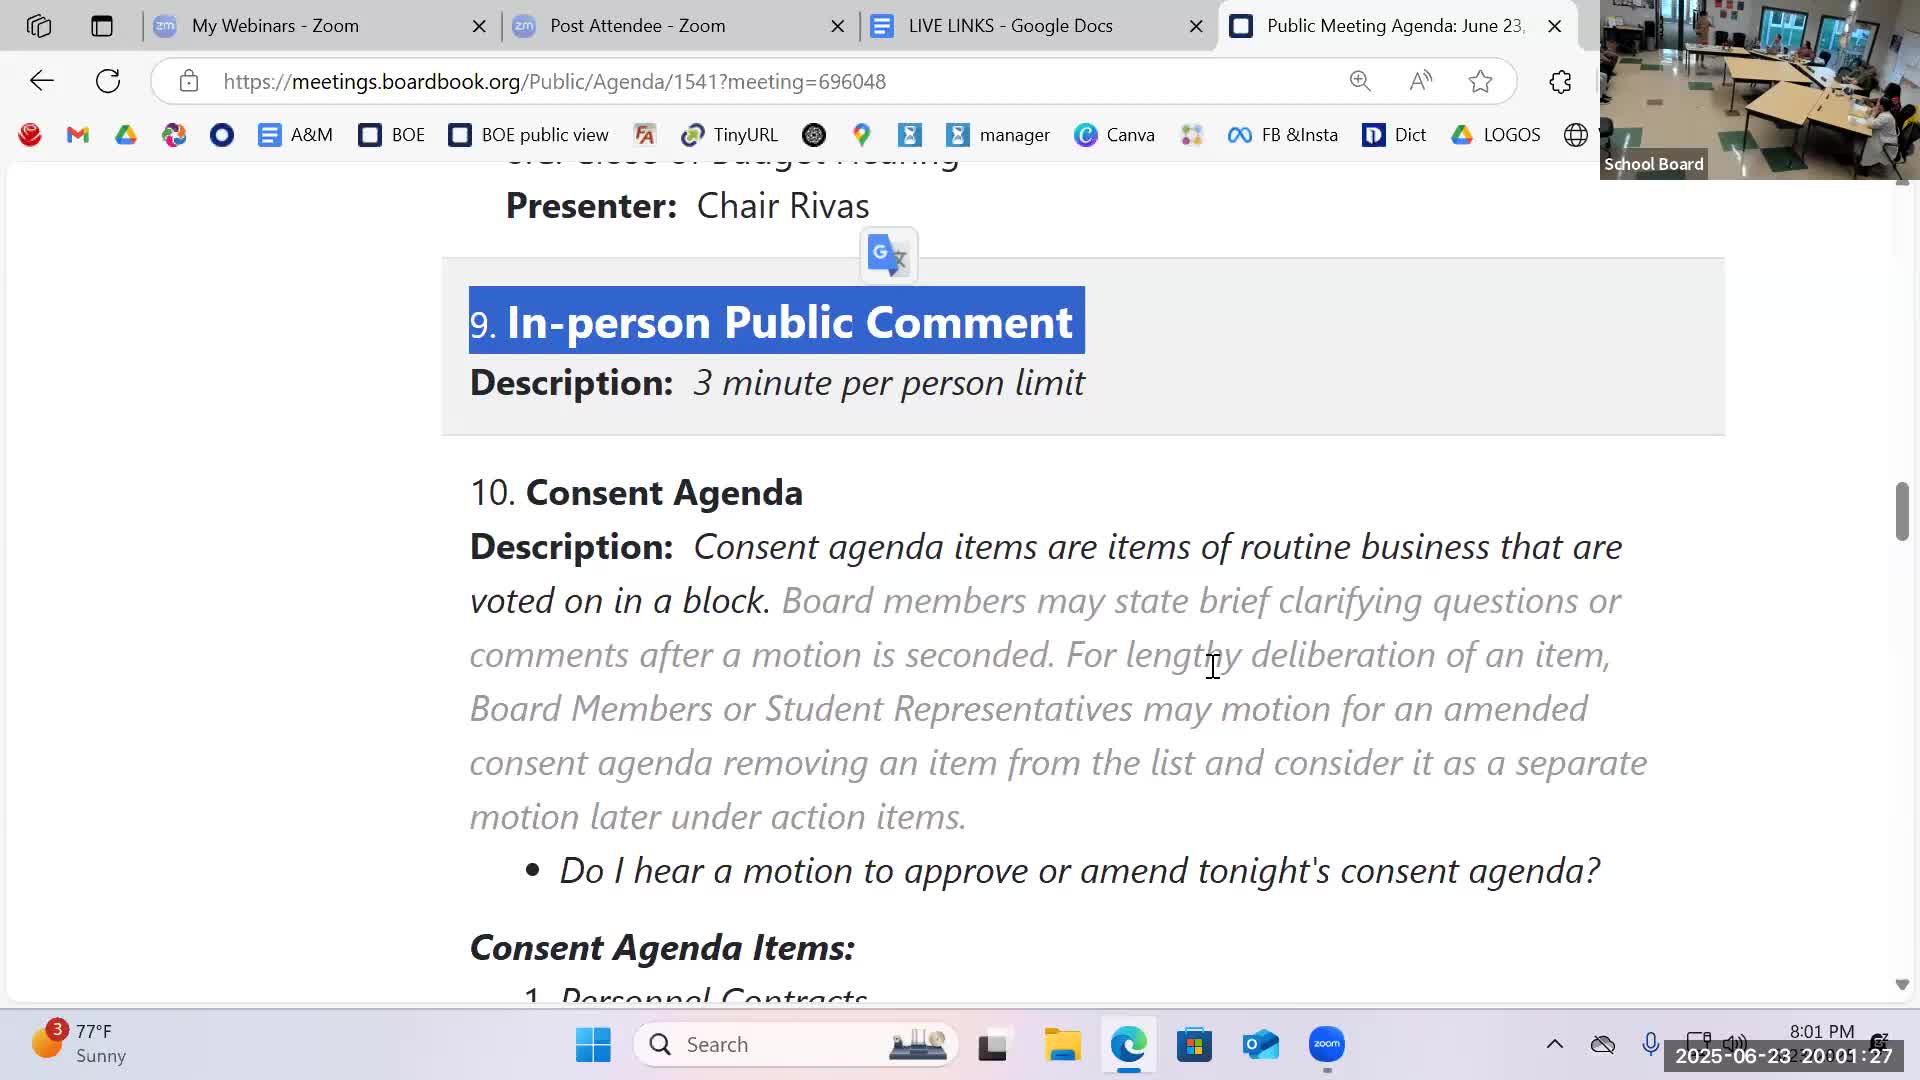Activate Read Aloud in the address bar
Image resolution: width=1920 pixels, height=1080 pixels.
(1420, 81)
